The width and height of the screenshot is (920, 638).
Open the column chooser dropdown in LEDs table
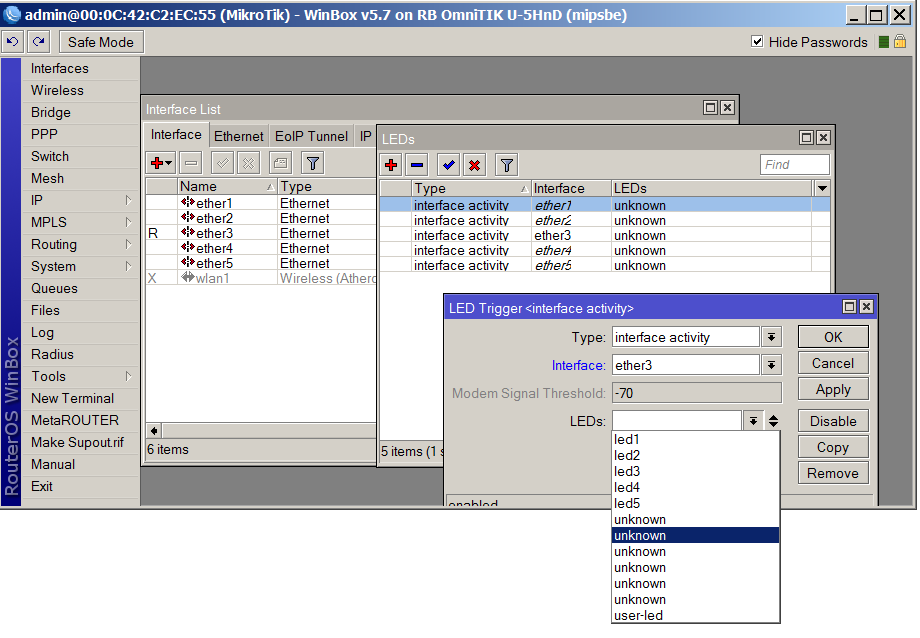click(822, 188)
